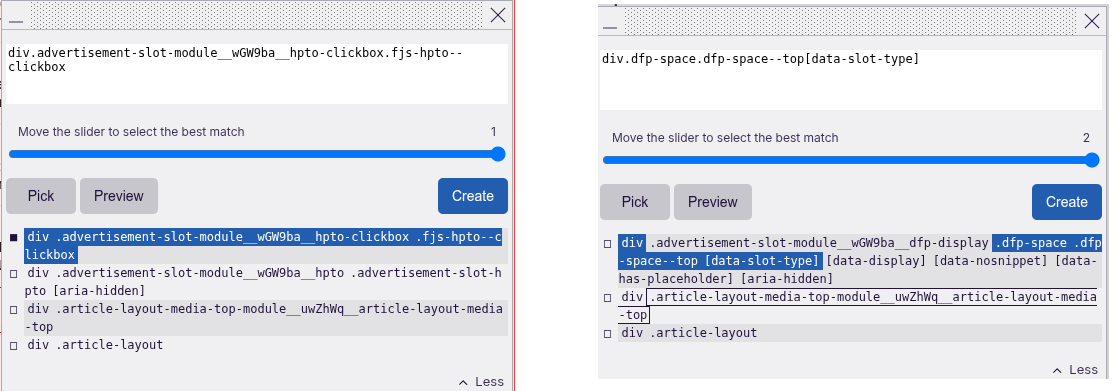The image size is (1117, 391).
Task: Collapse the right dialog using Less
Action: click(1075, 370)
